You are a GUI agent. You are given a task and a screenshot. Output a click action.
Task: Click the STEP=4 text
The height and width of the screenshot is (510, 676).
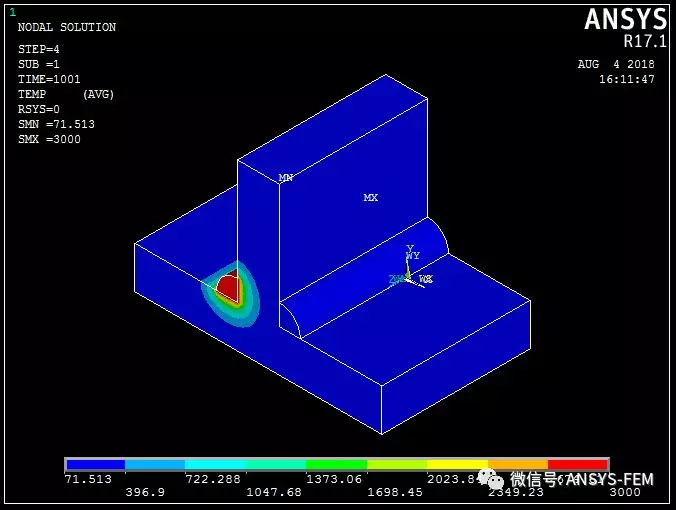pos(39,49)
